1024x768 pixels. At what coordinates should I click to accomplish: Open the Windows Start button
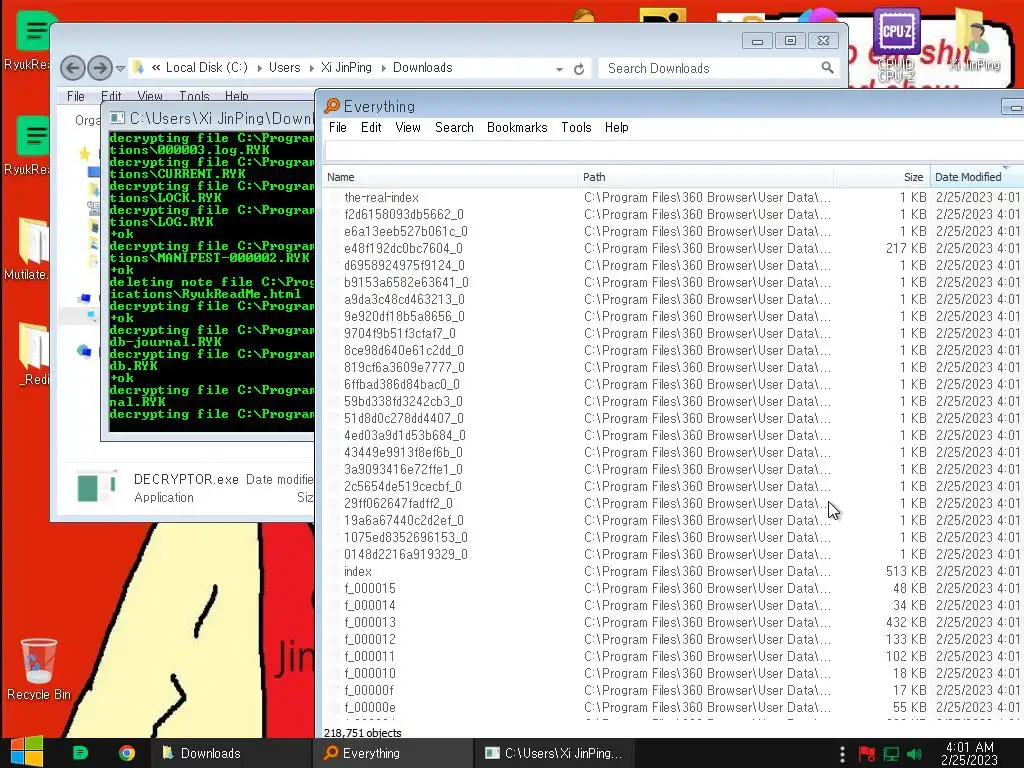coord(26,752)
